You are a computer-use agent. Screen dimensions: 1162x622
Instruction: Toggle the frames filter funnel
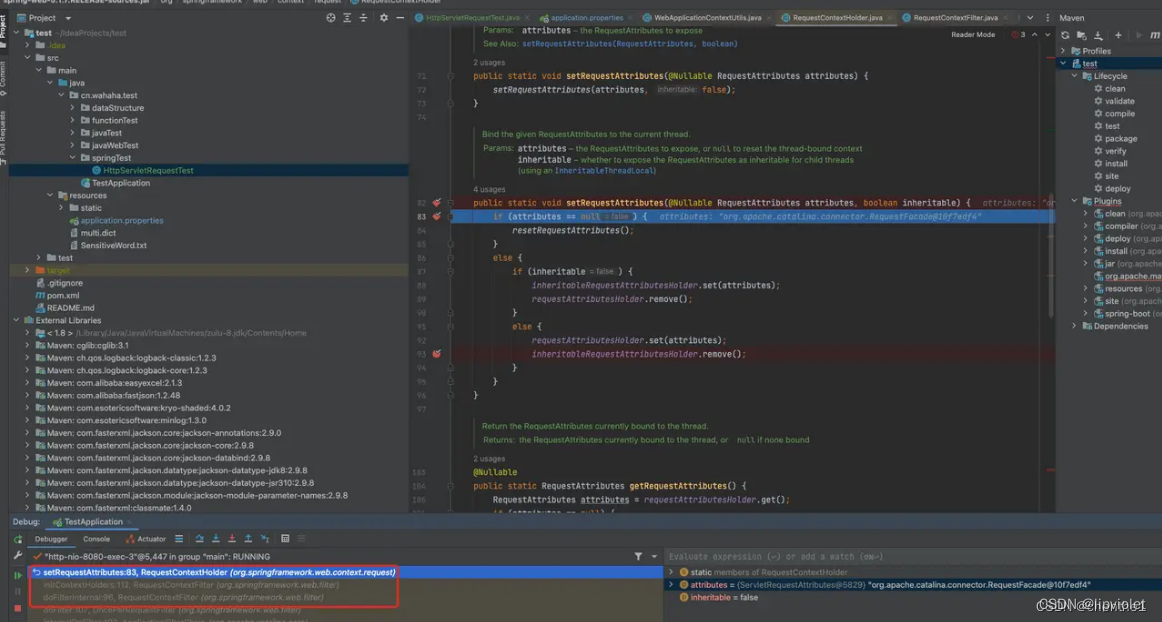pos(638,556)
